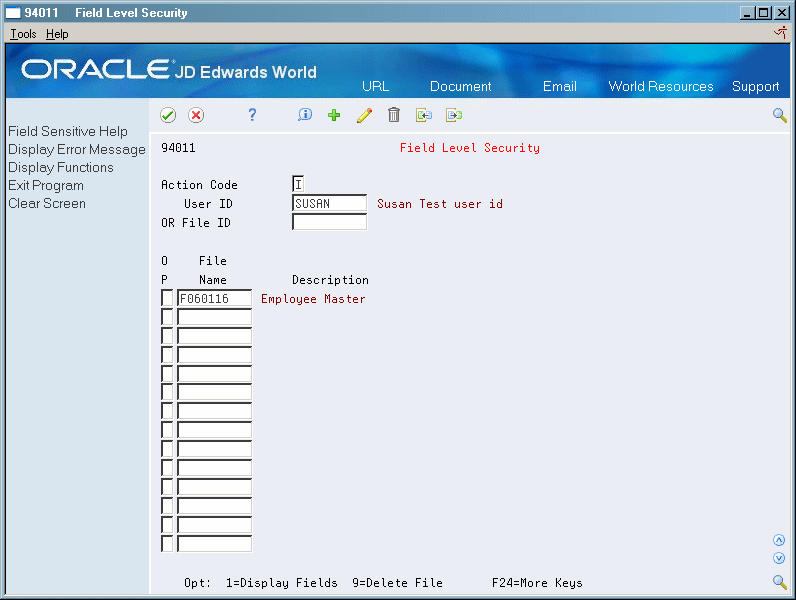Select Display Error Message
This screenshot has width=796, height=600.
(77, 150)
